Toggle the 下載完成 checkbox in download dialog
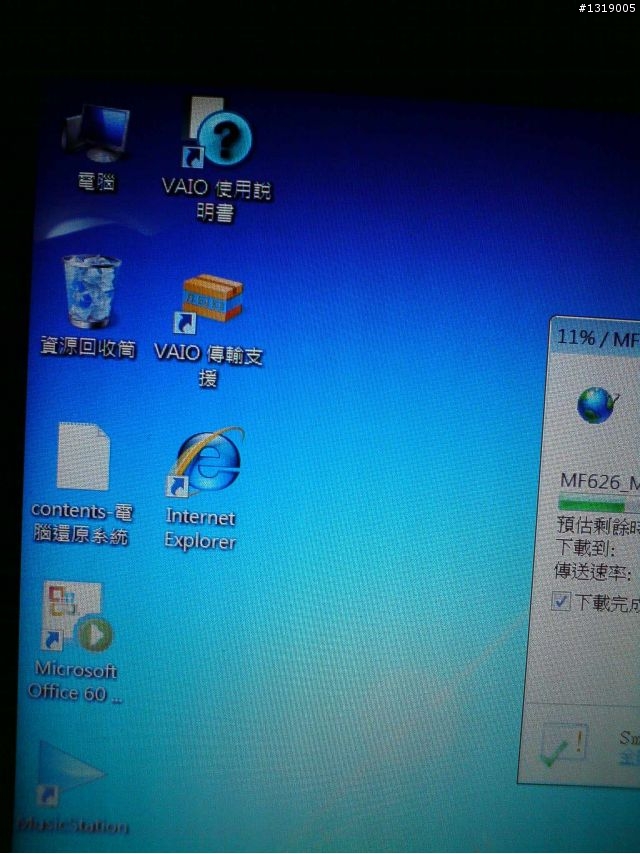 click(x=561, y=601)
